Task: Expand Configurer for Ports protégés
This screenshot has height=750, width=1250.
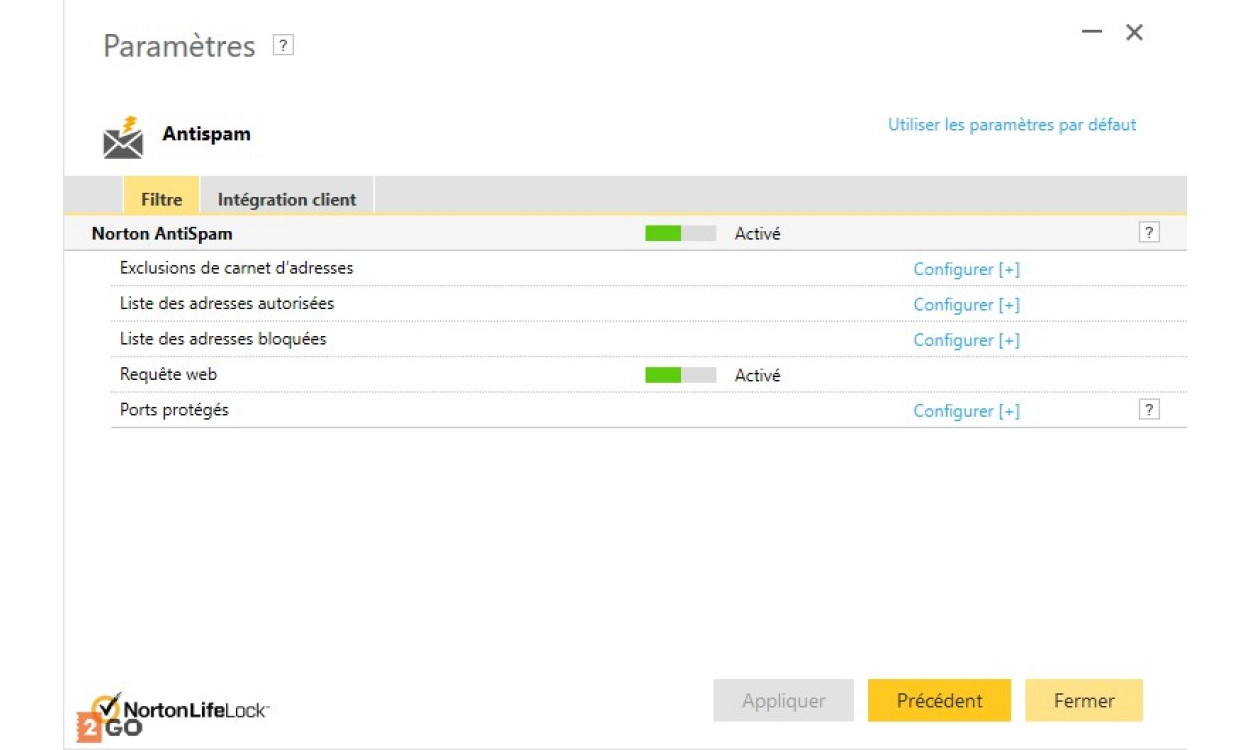Action: tap(966, 411)
